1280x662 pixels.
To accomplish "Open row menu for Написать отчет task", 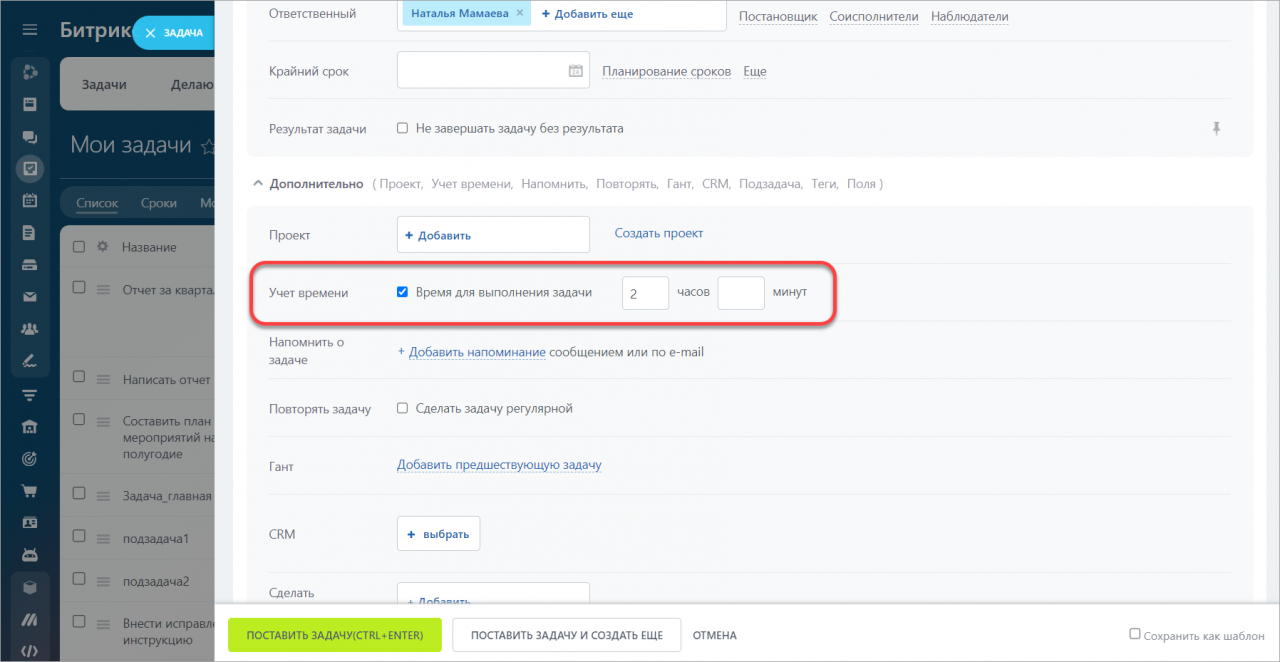I will coord(102,379).
